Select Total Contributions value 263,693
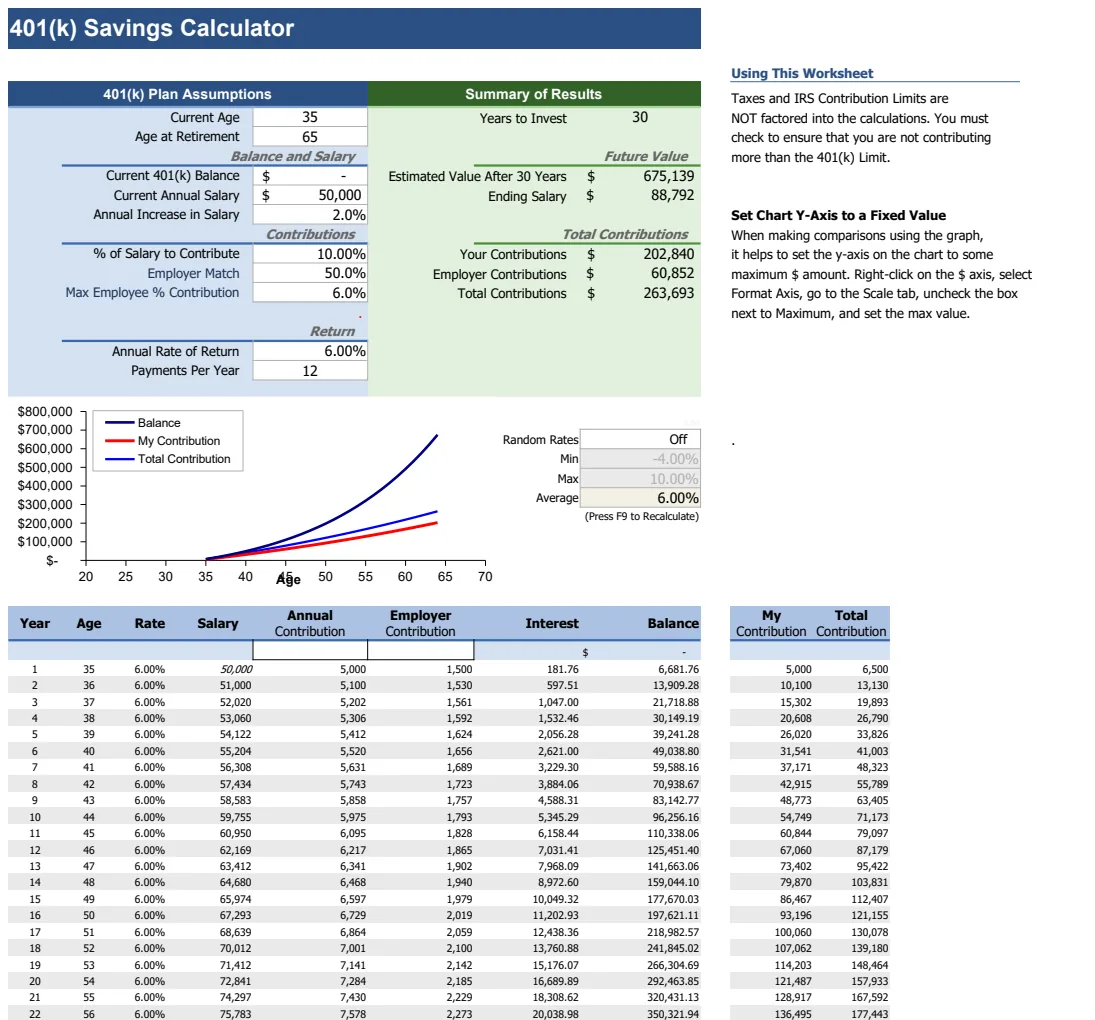The width and height of the screenshot is (1095, 1020). click(x=668, y=293)
